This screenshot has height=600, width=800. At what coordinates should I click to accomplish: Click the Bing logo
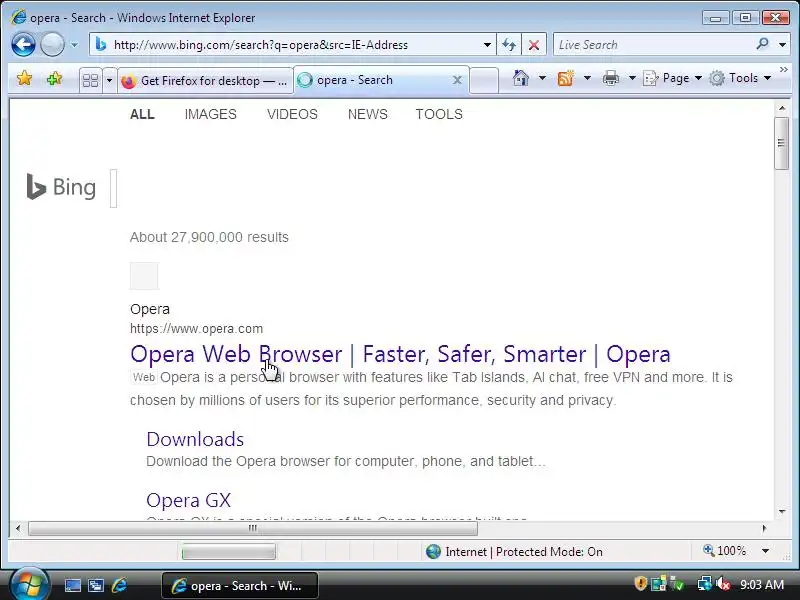(61, 187)
